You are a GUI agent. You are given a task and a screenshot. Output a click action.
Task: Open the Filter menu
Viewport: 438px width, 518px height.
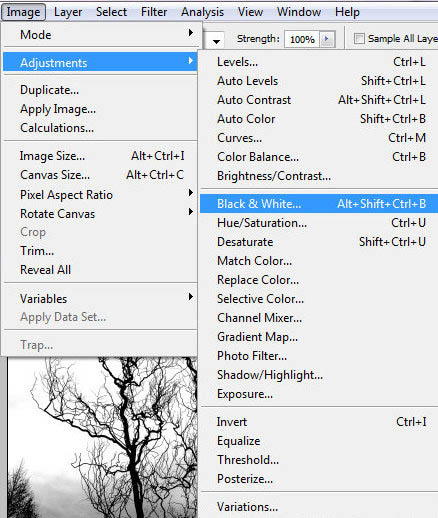click(x=154, y=12)
